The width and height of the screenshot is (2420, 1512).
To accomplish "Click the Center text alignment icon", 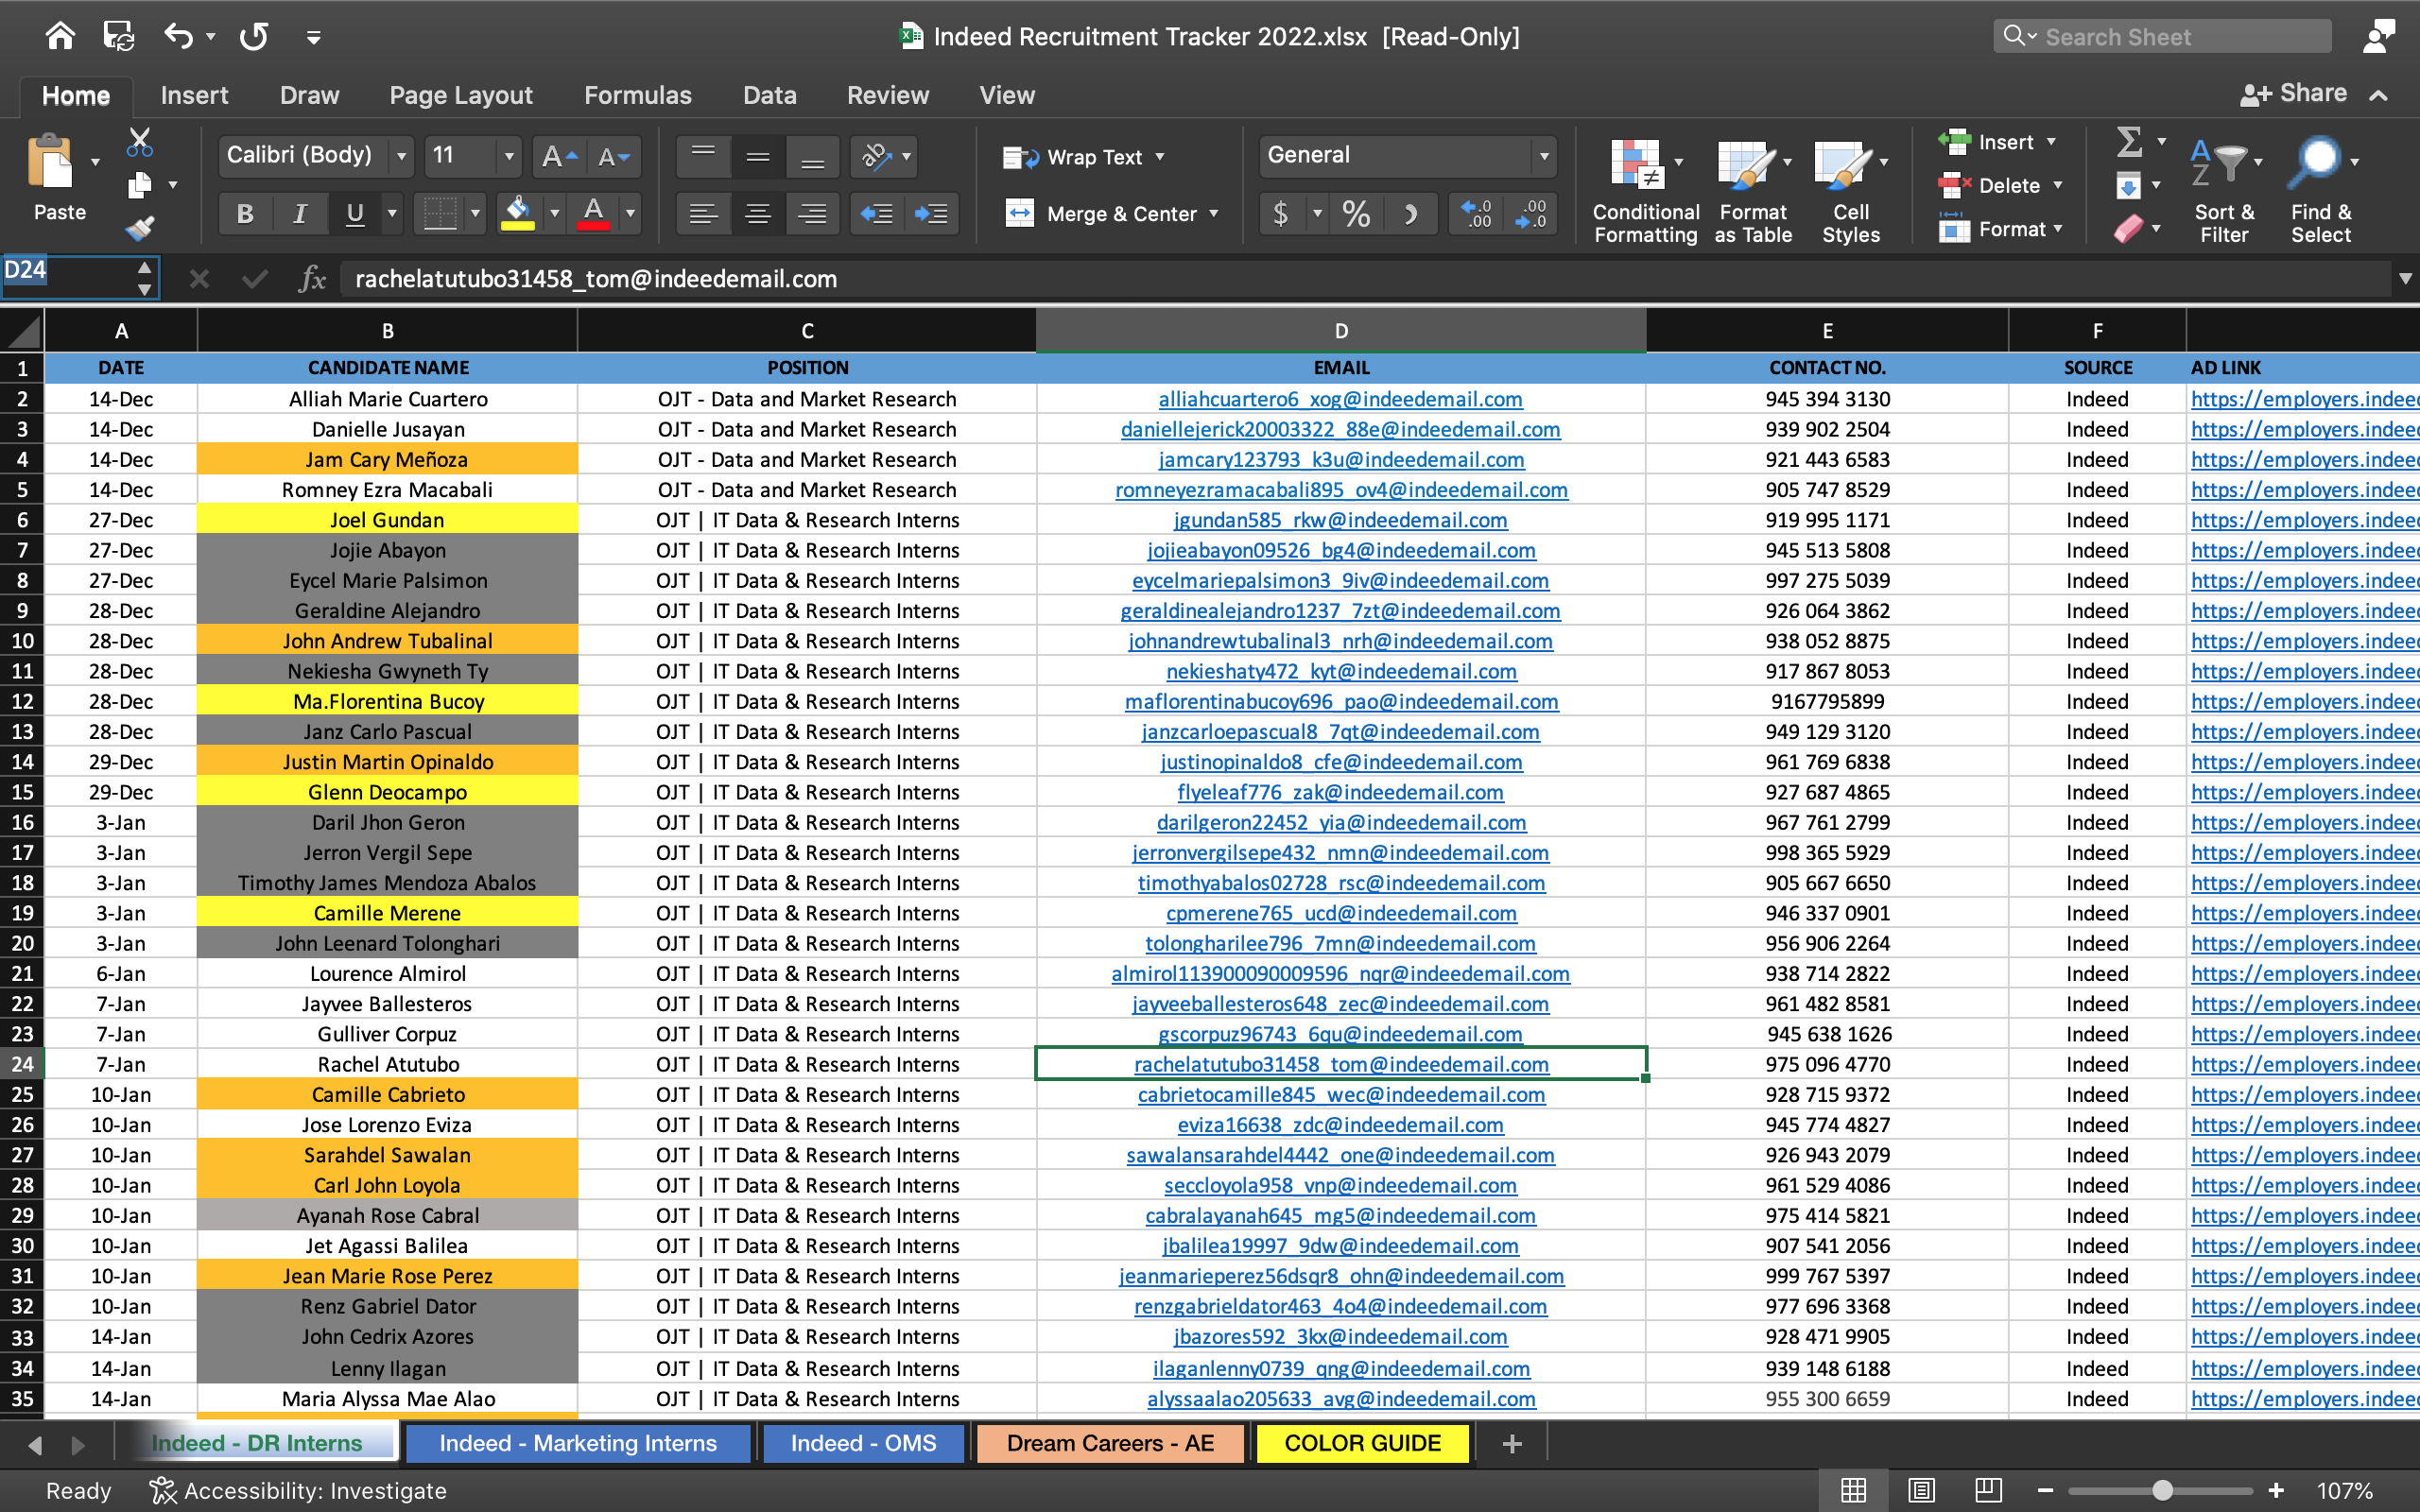I will [x=758, y=214].
